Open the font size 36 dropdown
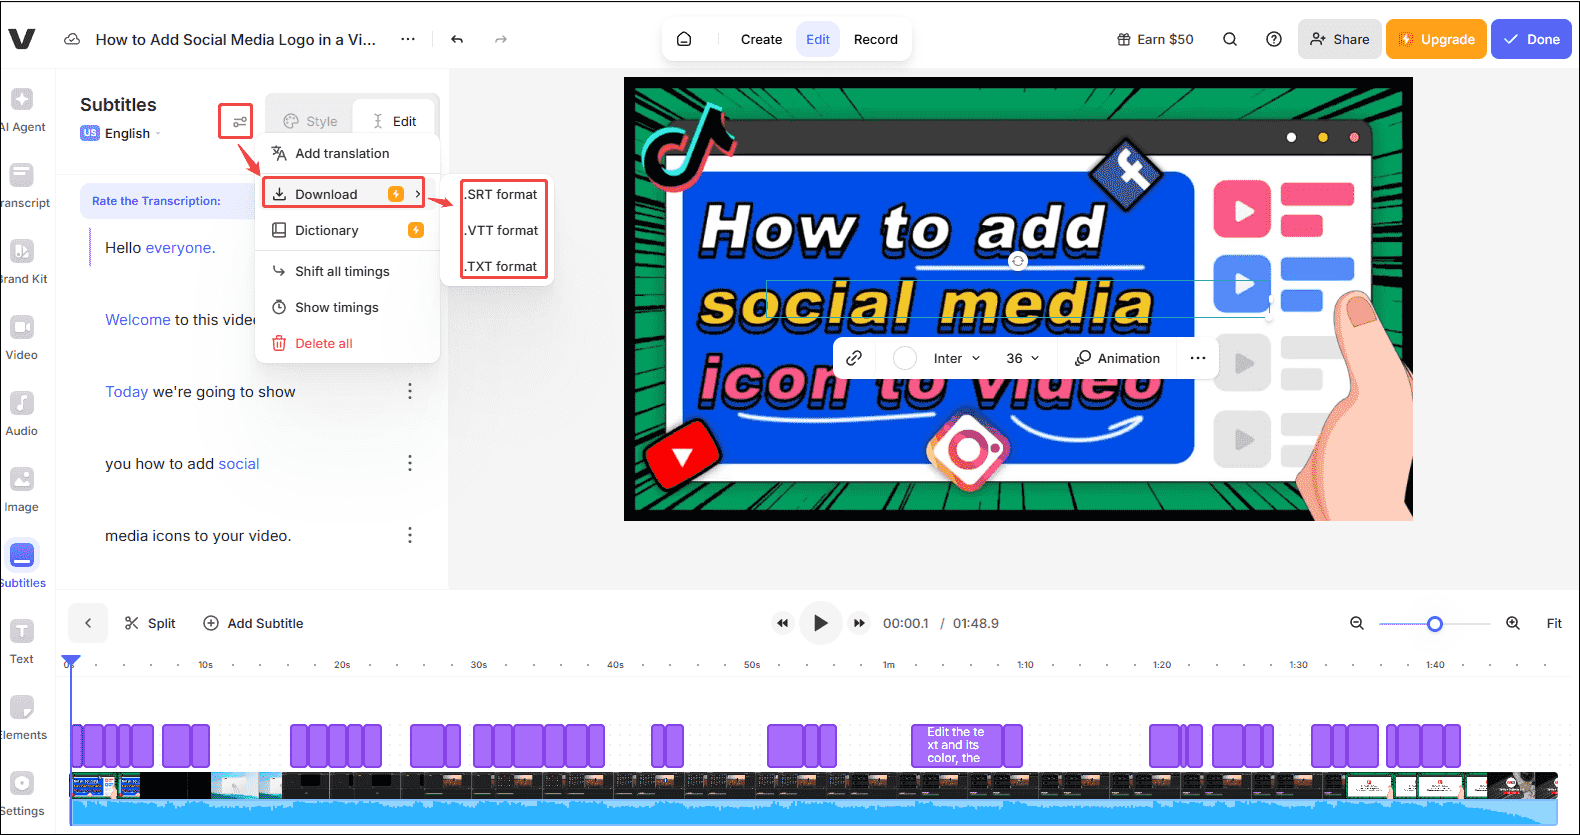The width and height of the screenshot is (1580, 835). pyautogui.click(x=1022, y=358)
